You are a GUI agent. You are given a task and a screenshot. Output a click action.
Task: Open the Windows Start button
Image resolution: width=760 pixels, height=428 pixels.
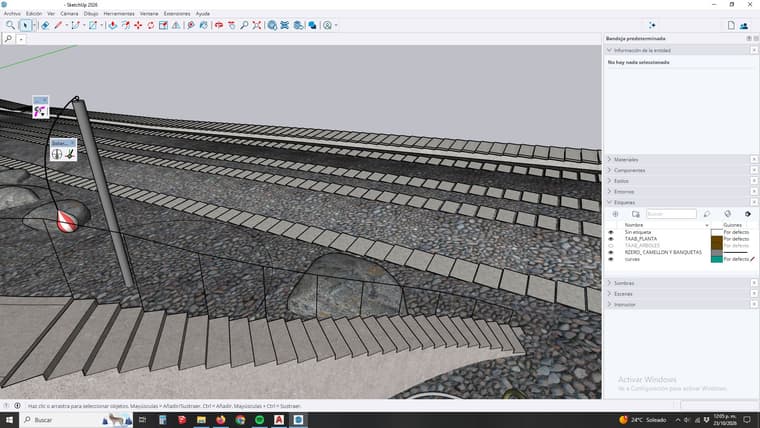[9, 420]
